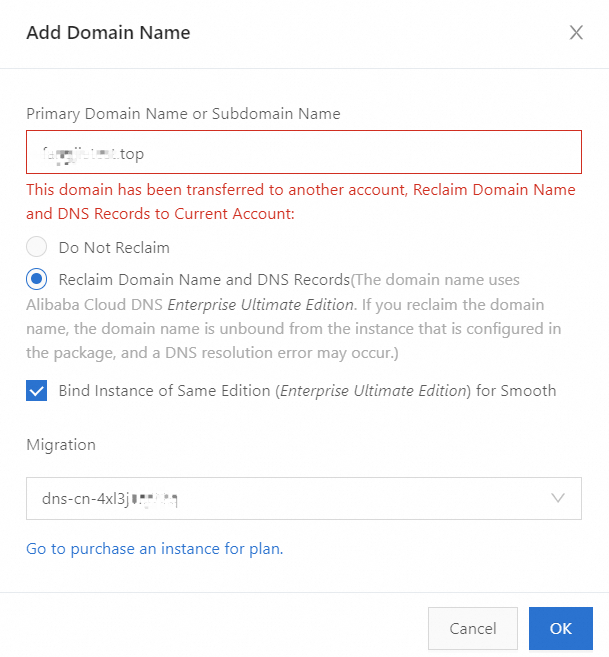The width and height of the screenshot is (609, 657).
Task: Choose the Reclaim Domain Name and DNS Records radio
Action: [x=37, y=279]
